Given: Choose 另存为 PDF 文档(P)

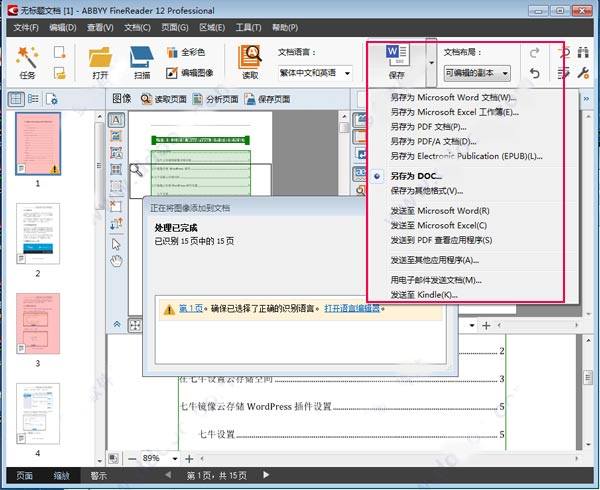Looking at the screenshot, I should point(428,127).
